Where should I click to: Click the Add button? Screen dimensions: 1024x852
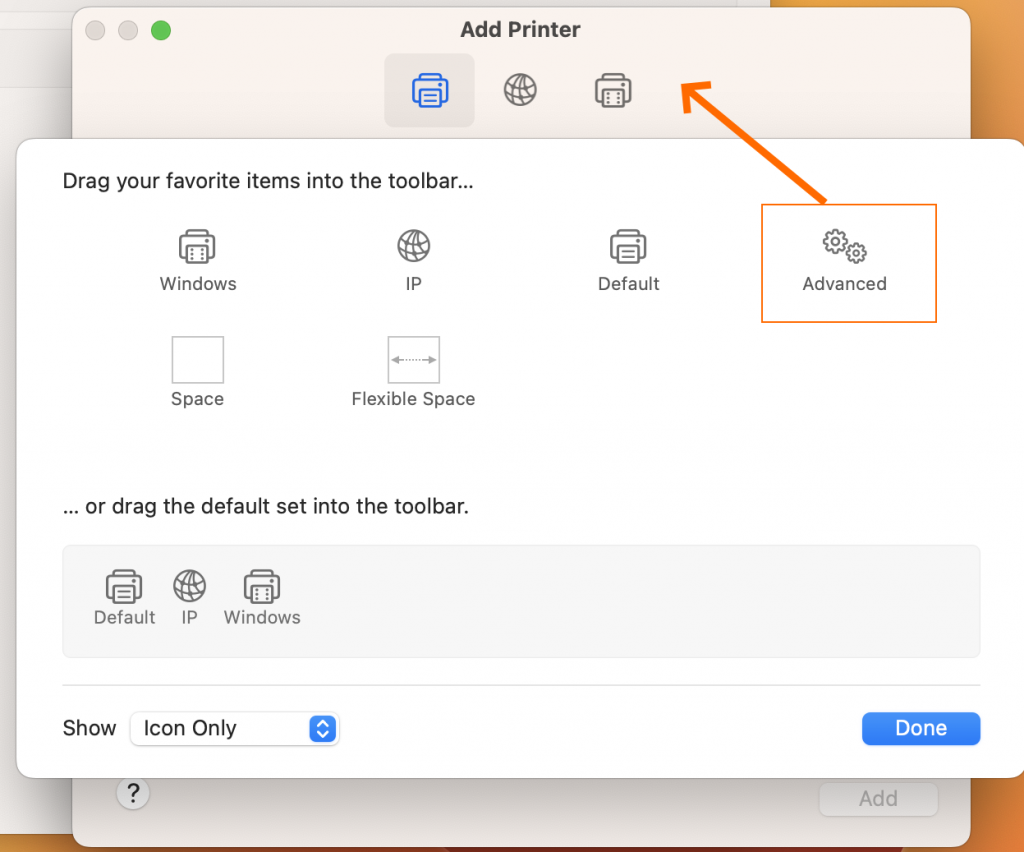[x=877, y=798]
